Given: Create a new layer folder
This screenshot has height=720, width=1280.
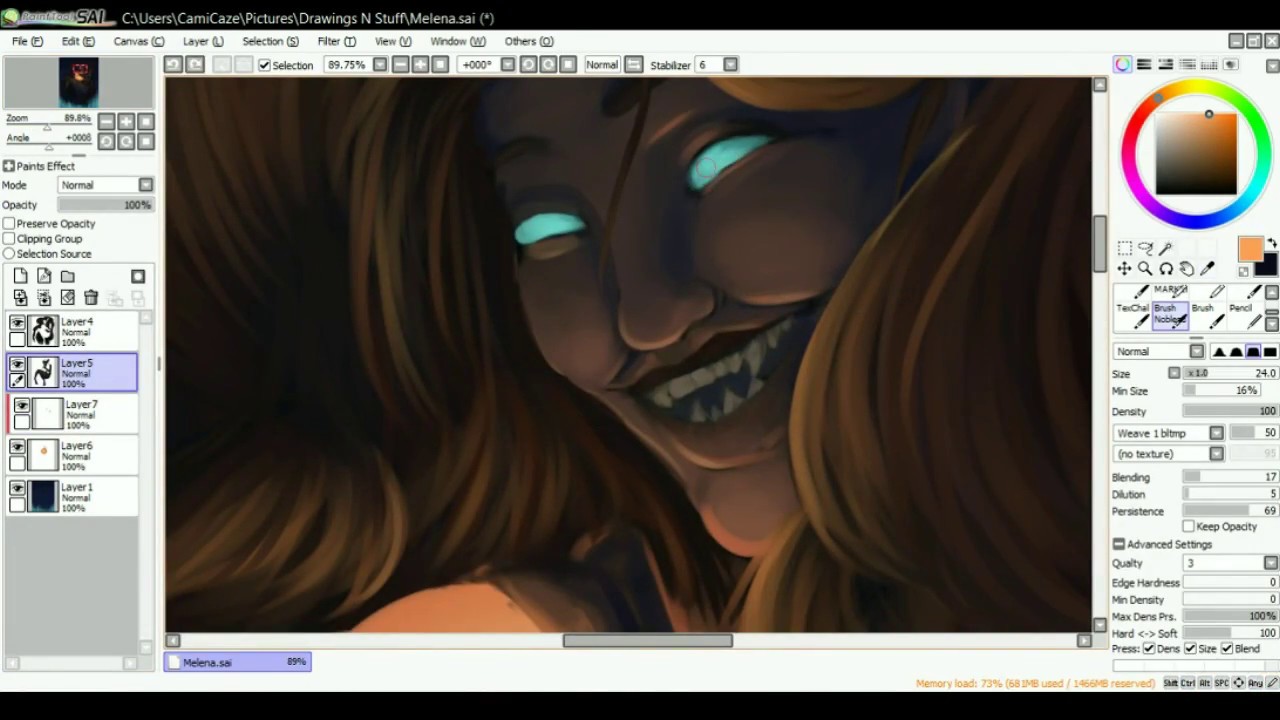Looking at the screenshot, I should tap(67, 276).
